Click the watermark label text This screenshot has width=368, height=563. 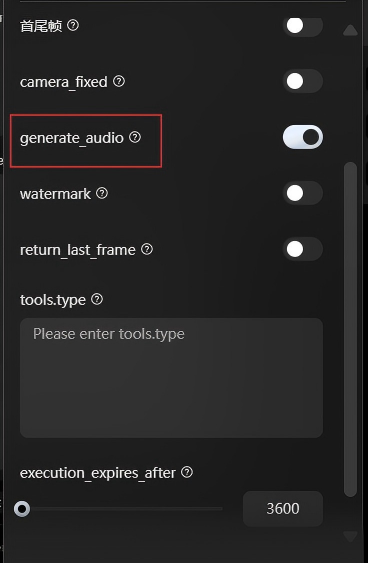55,194
